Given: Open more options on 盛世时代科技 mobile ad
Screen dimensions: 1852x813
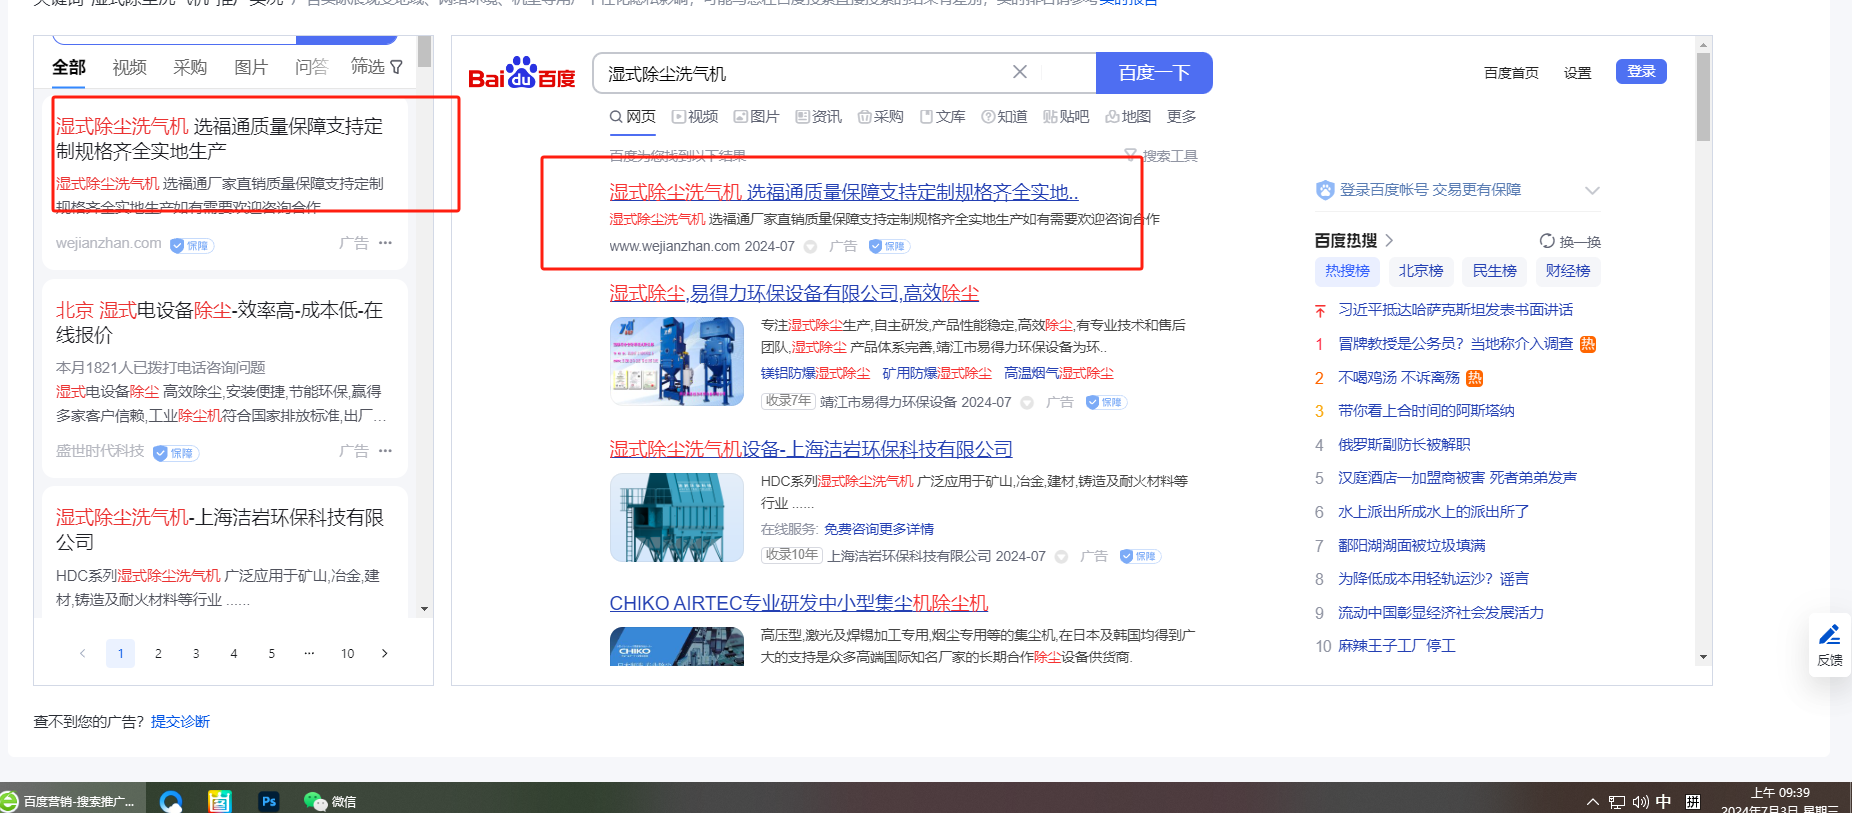Looking at the screenshot, I should pos(386,451).
